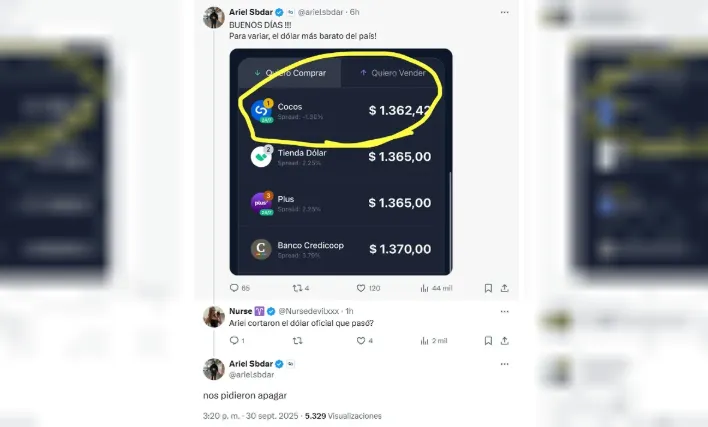Share Nurse's reply tweet

pyautogui.click(x=504, y=340)
